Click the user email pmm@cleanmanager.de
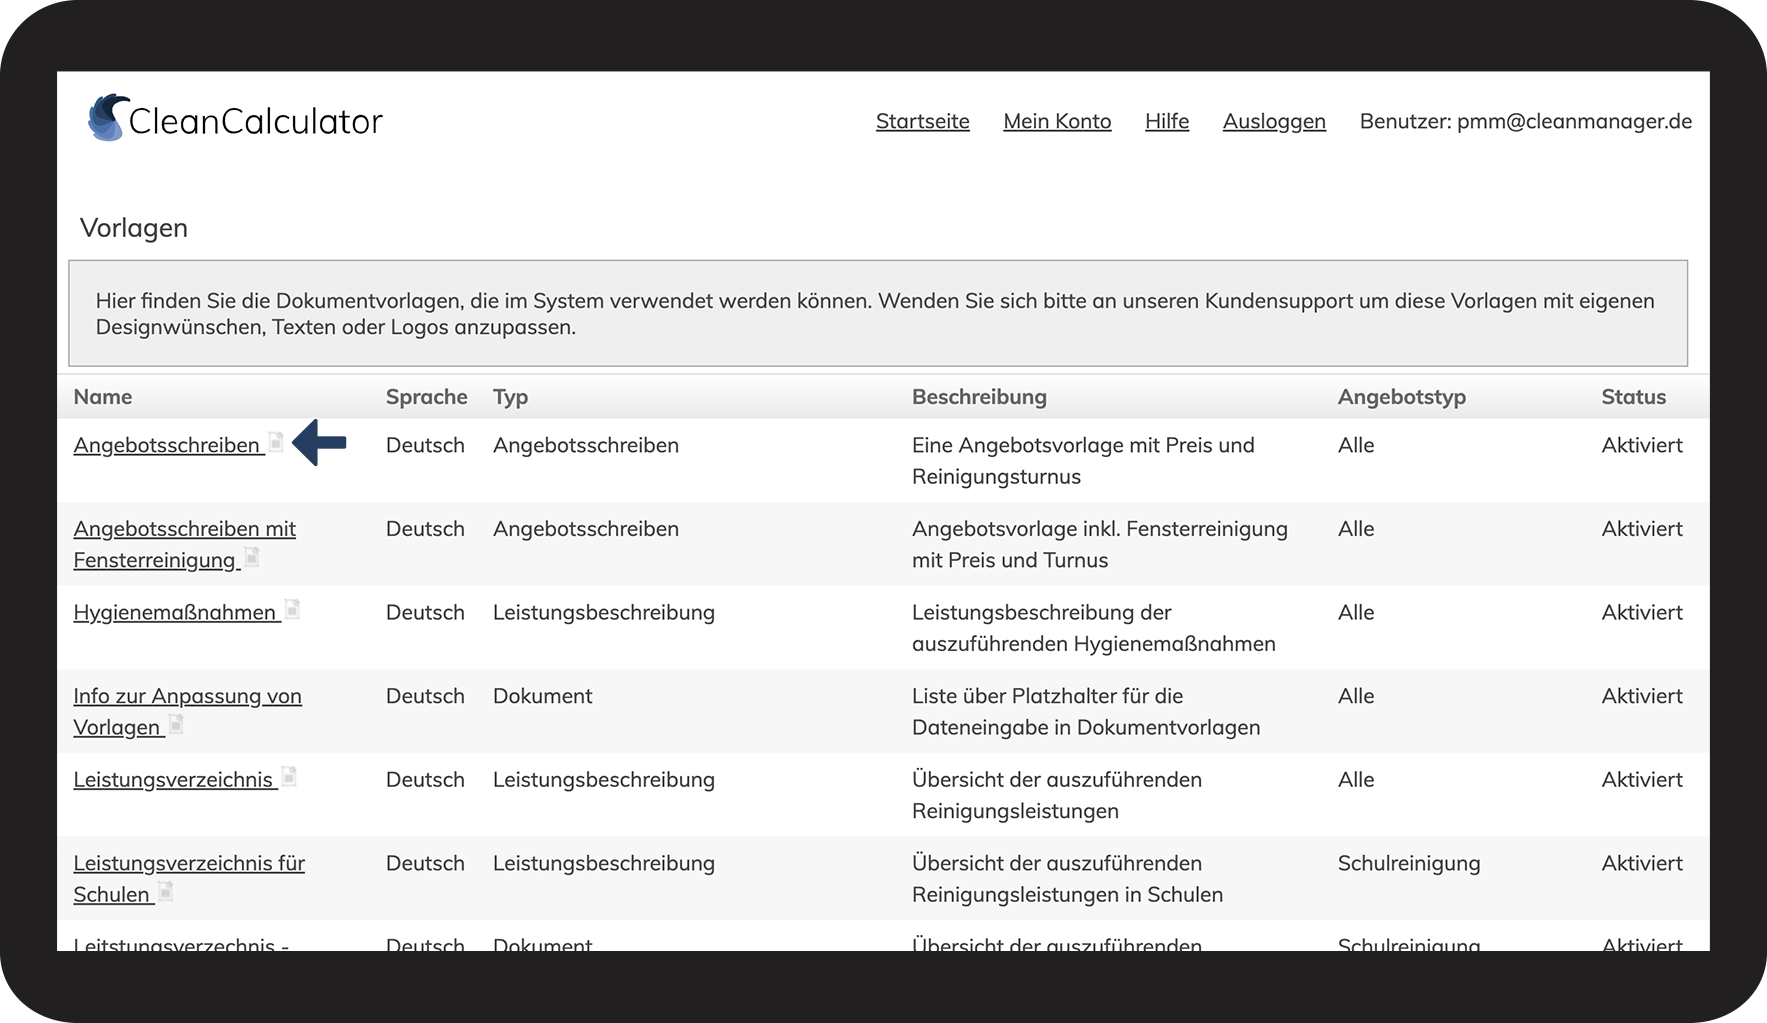The width and height of the screenshot is (1767, 1023). point(1573,121)
